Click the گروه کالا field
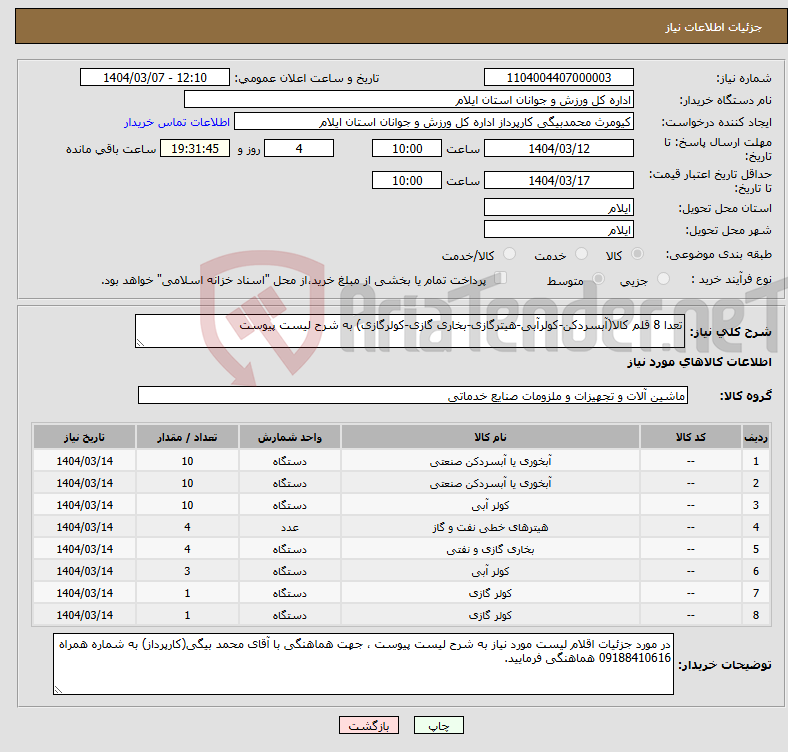Viewport: 788px width, 752px height. click(x=413, y=396)
